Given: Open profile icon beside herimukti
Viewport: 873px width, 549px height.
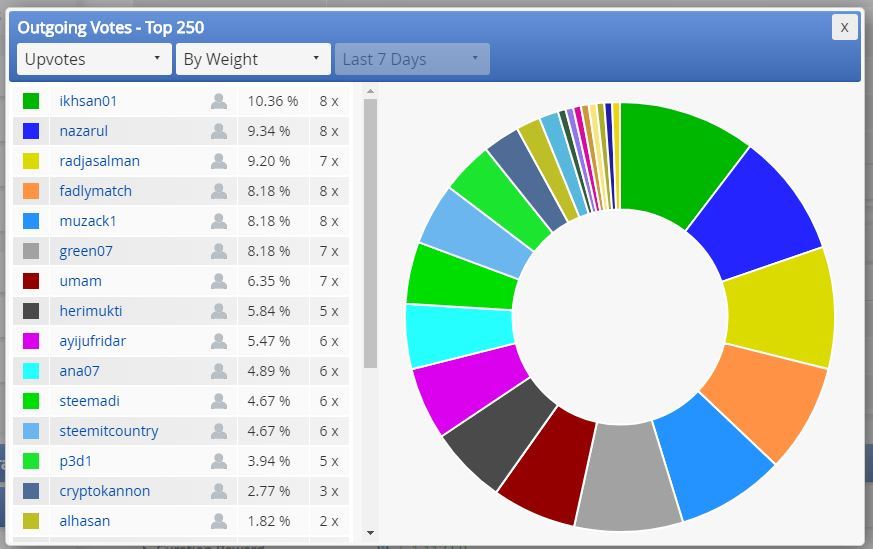Looking at the screenshot, I should point(219,311).
